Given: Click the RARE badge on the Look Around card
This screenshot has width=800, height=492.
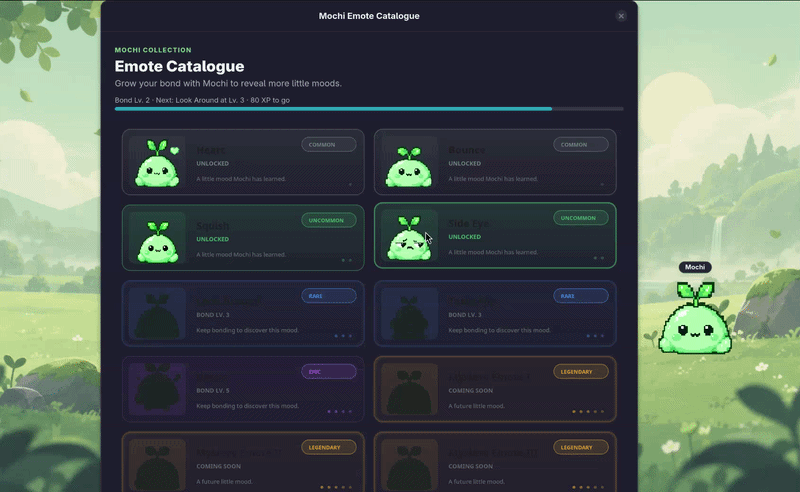Looking at the screenshot, I should (329, 296).
